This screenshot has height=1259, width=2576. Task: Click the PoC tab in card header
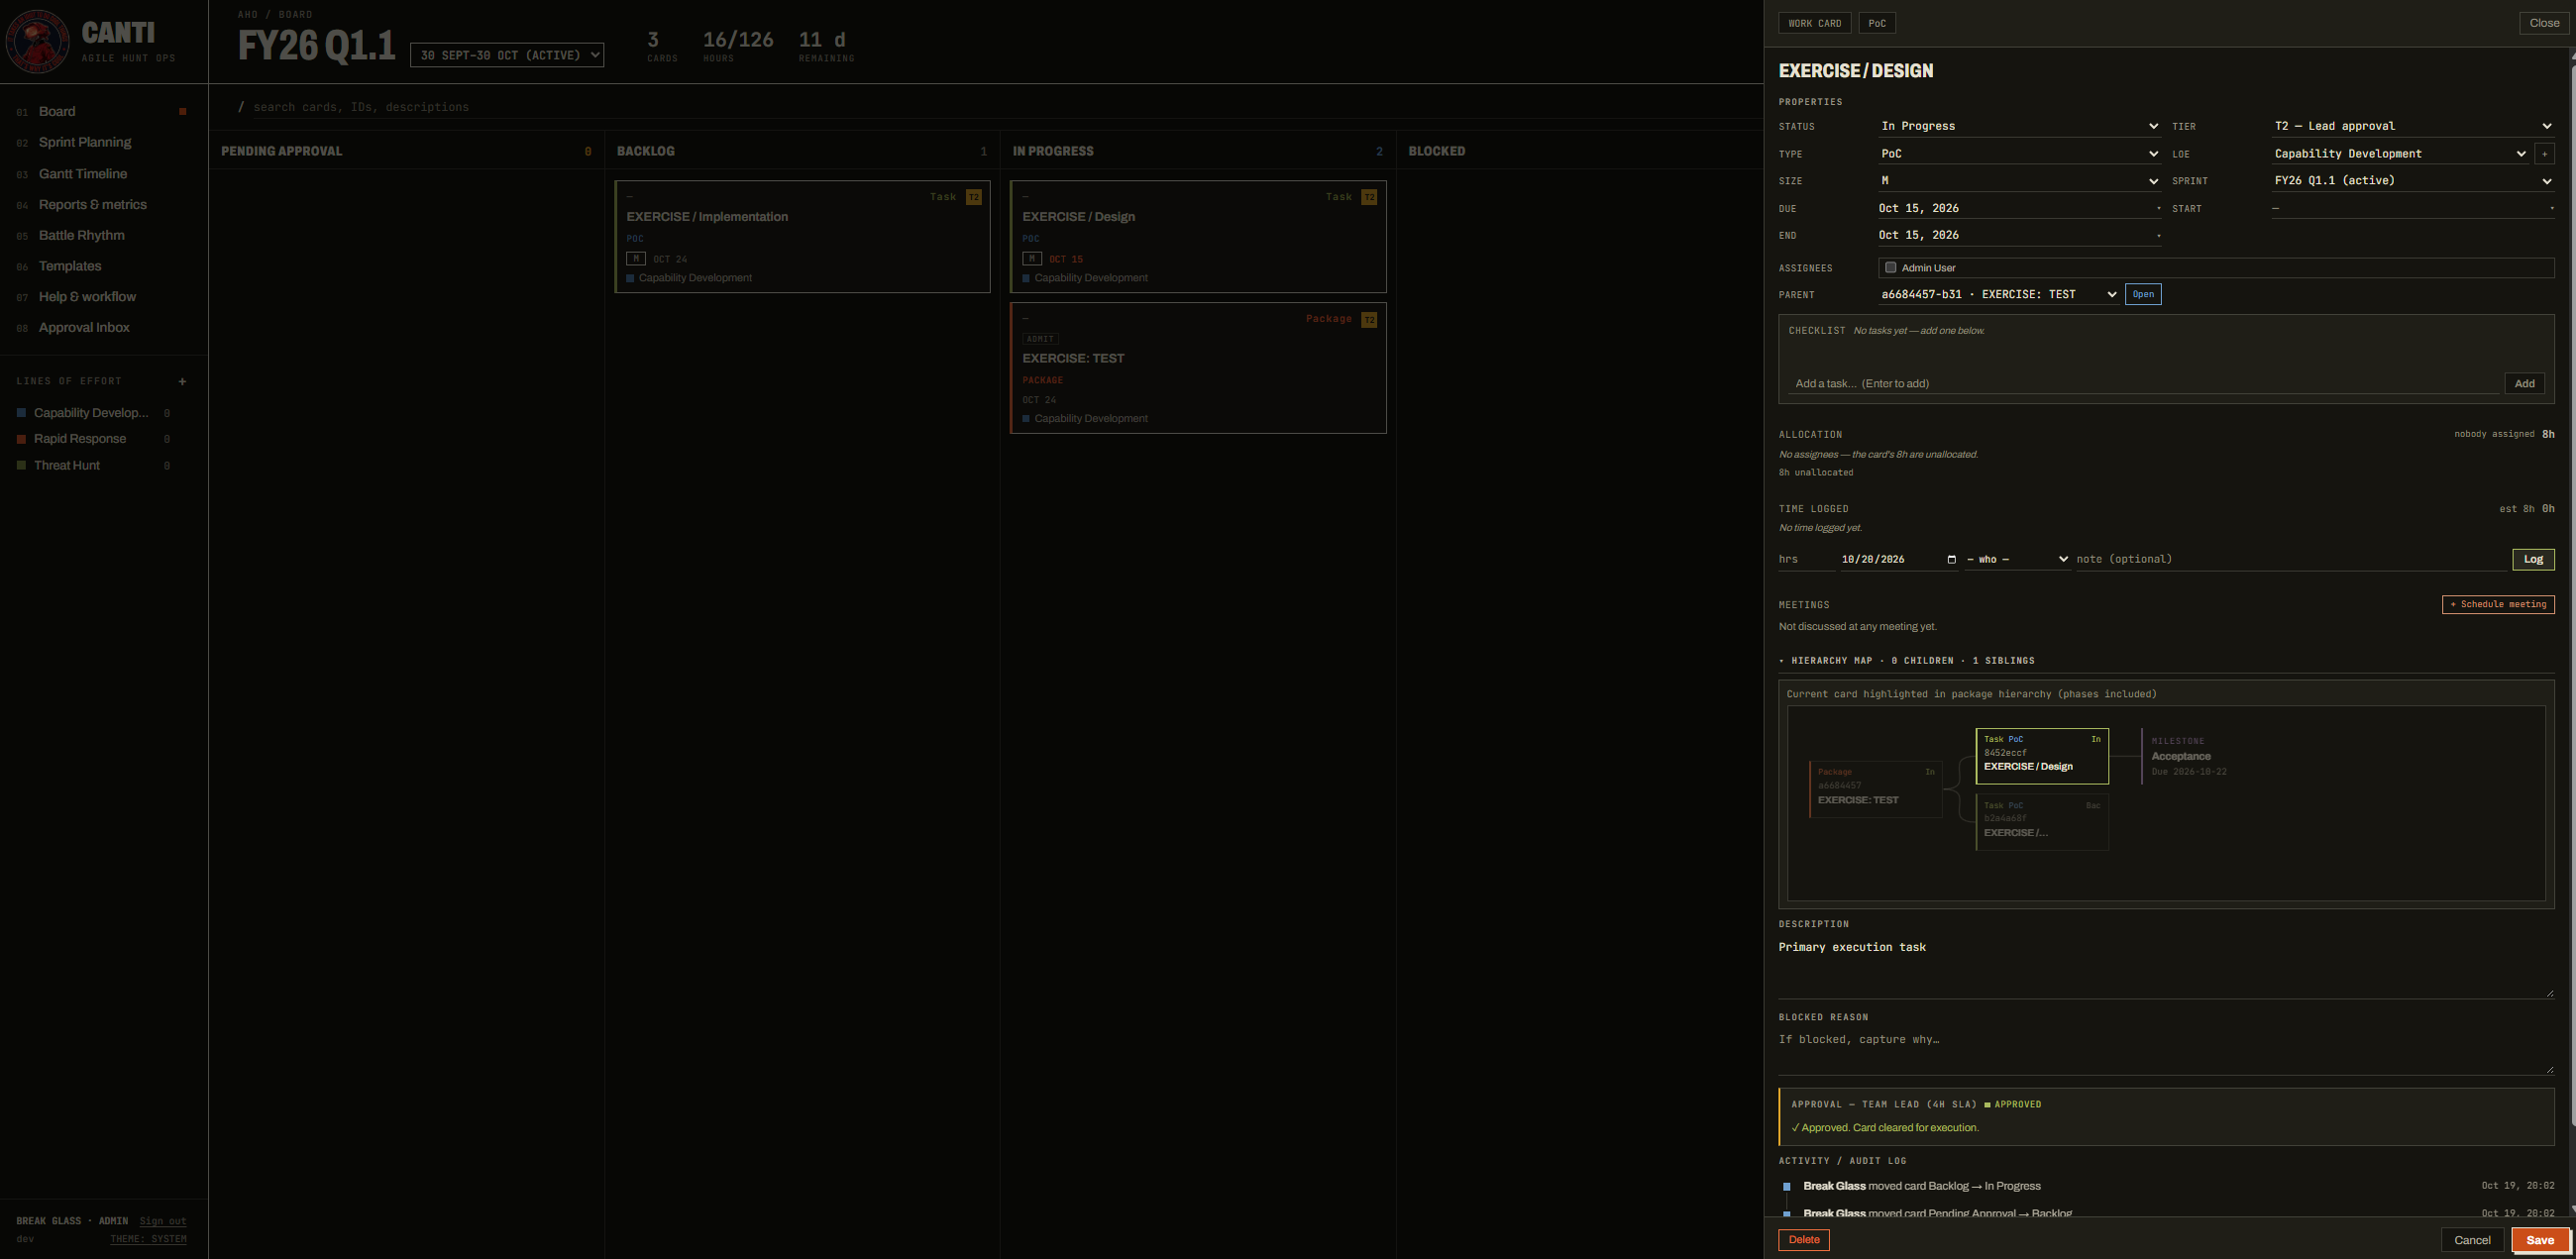pos(1877,23)
